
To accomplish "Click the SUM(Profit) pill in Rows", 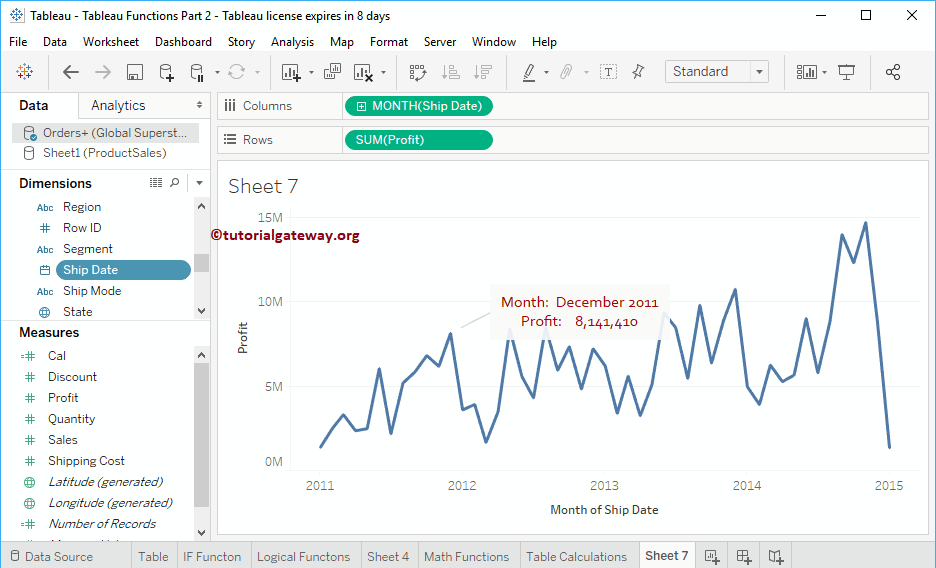I will coord(418,140).
